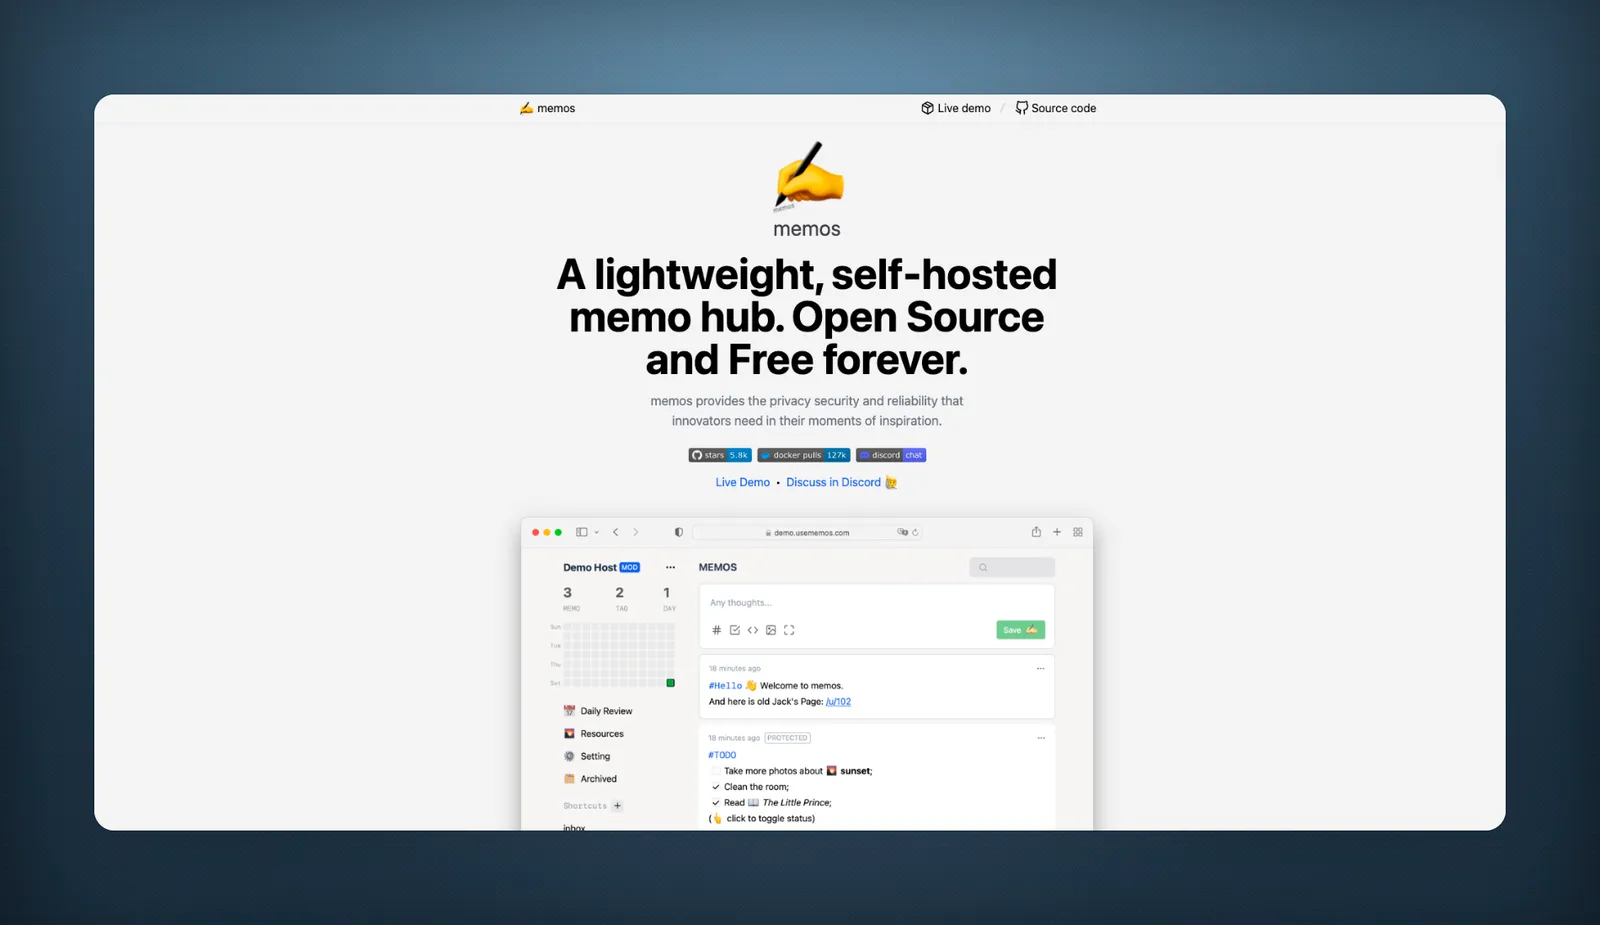Click the green Save button
This screenshot has height=925, width=1600.
coord(1020,630)
